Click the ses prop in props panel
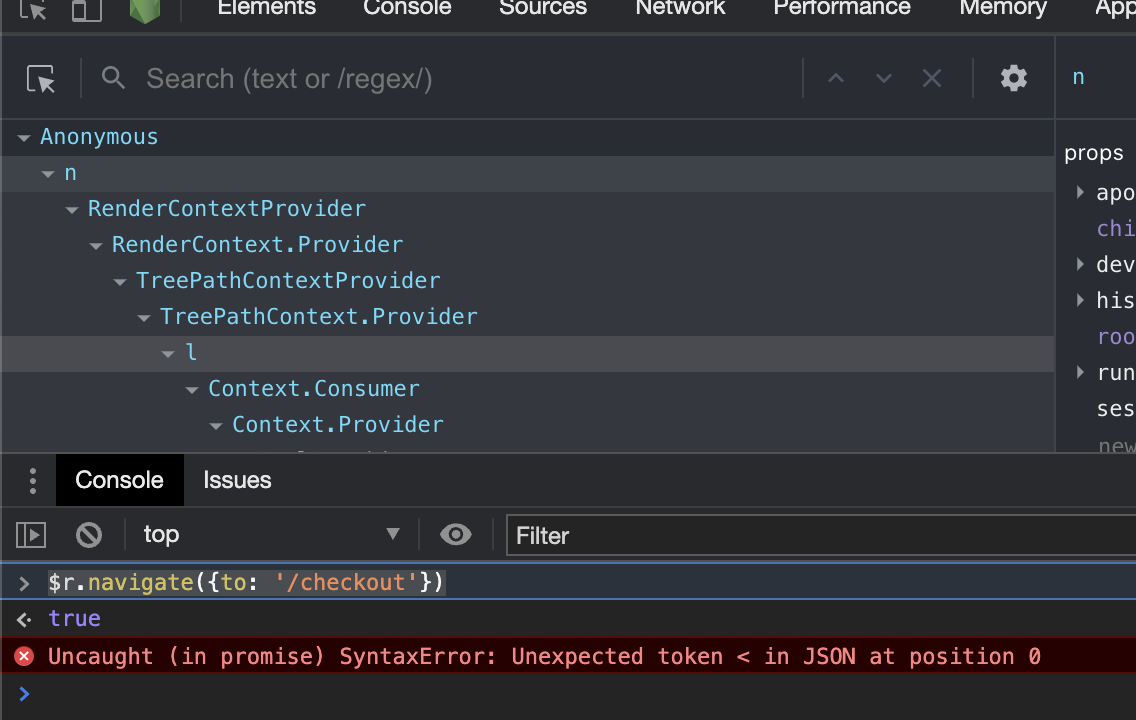 [1116, 409]
